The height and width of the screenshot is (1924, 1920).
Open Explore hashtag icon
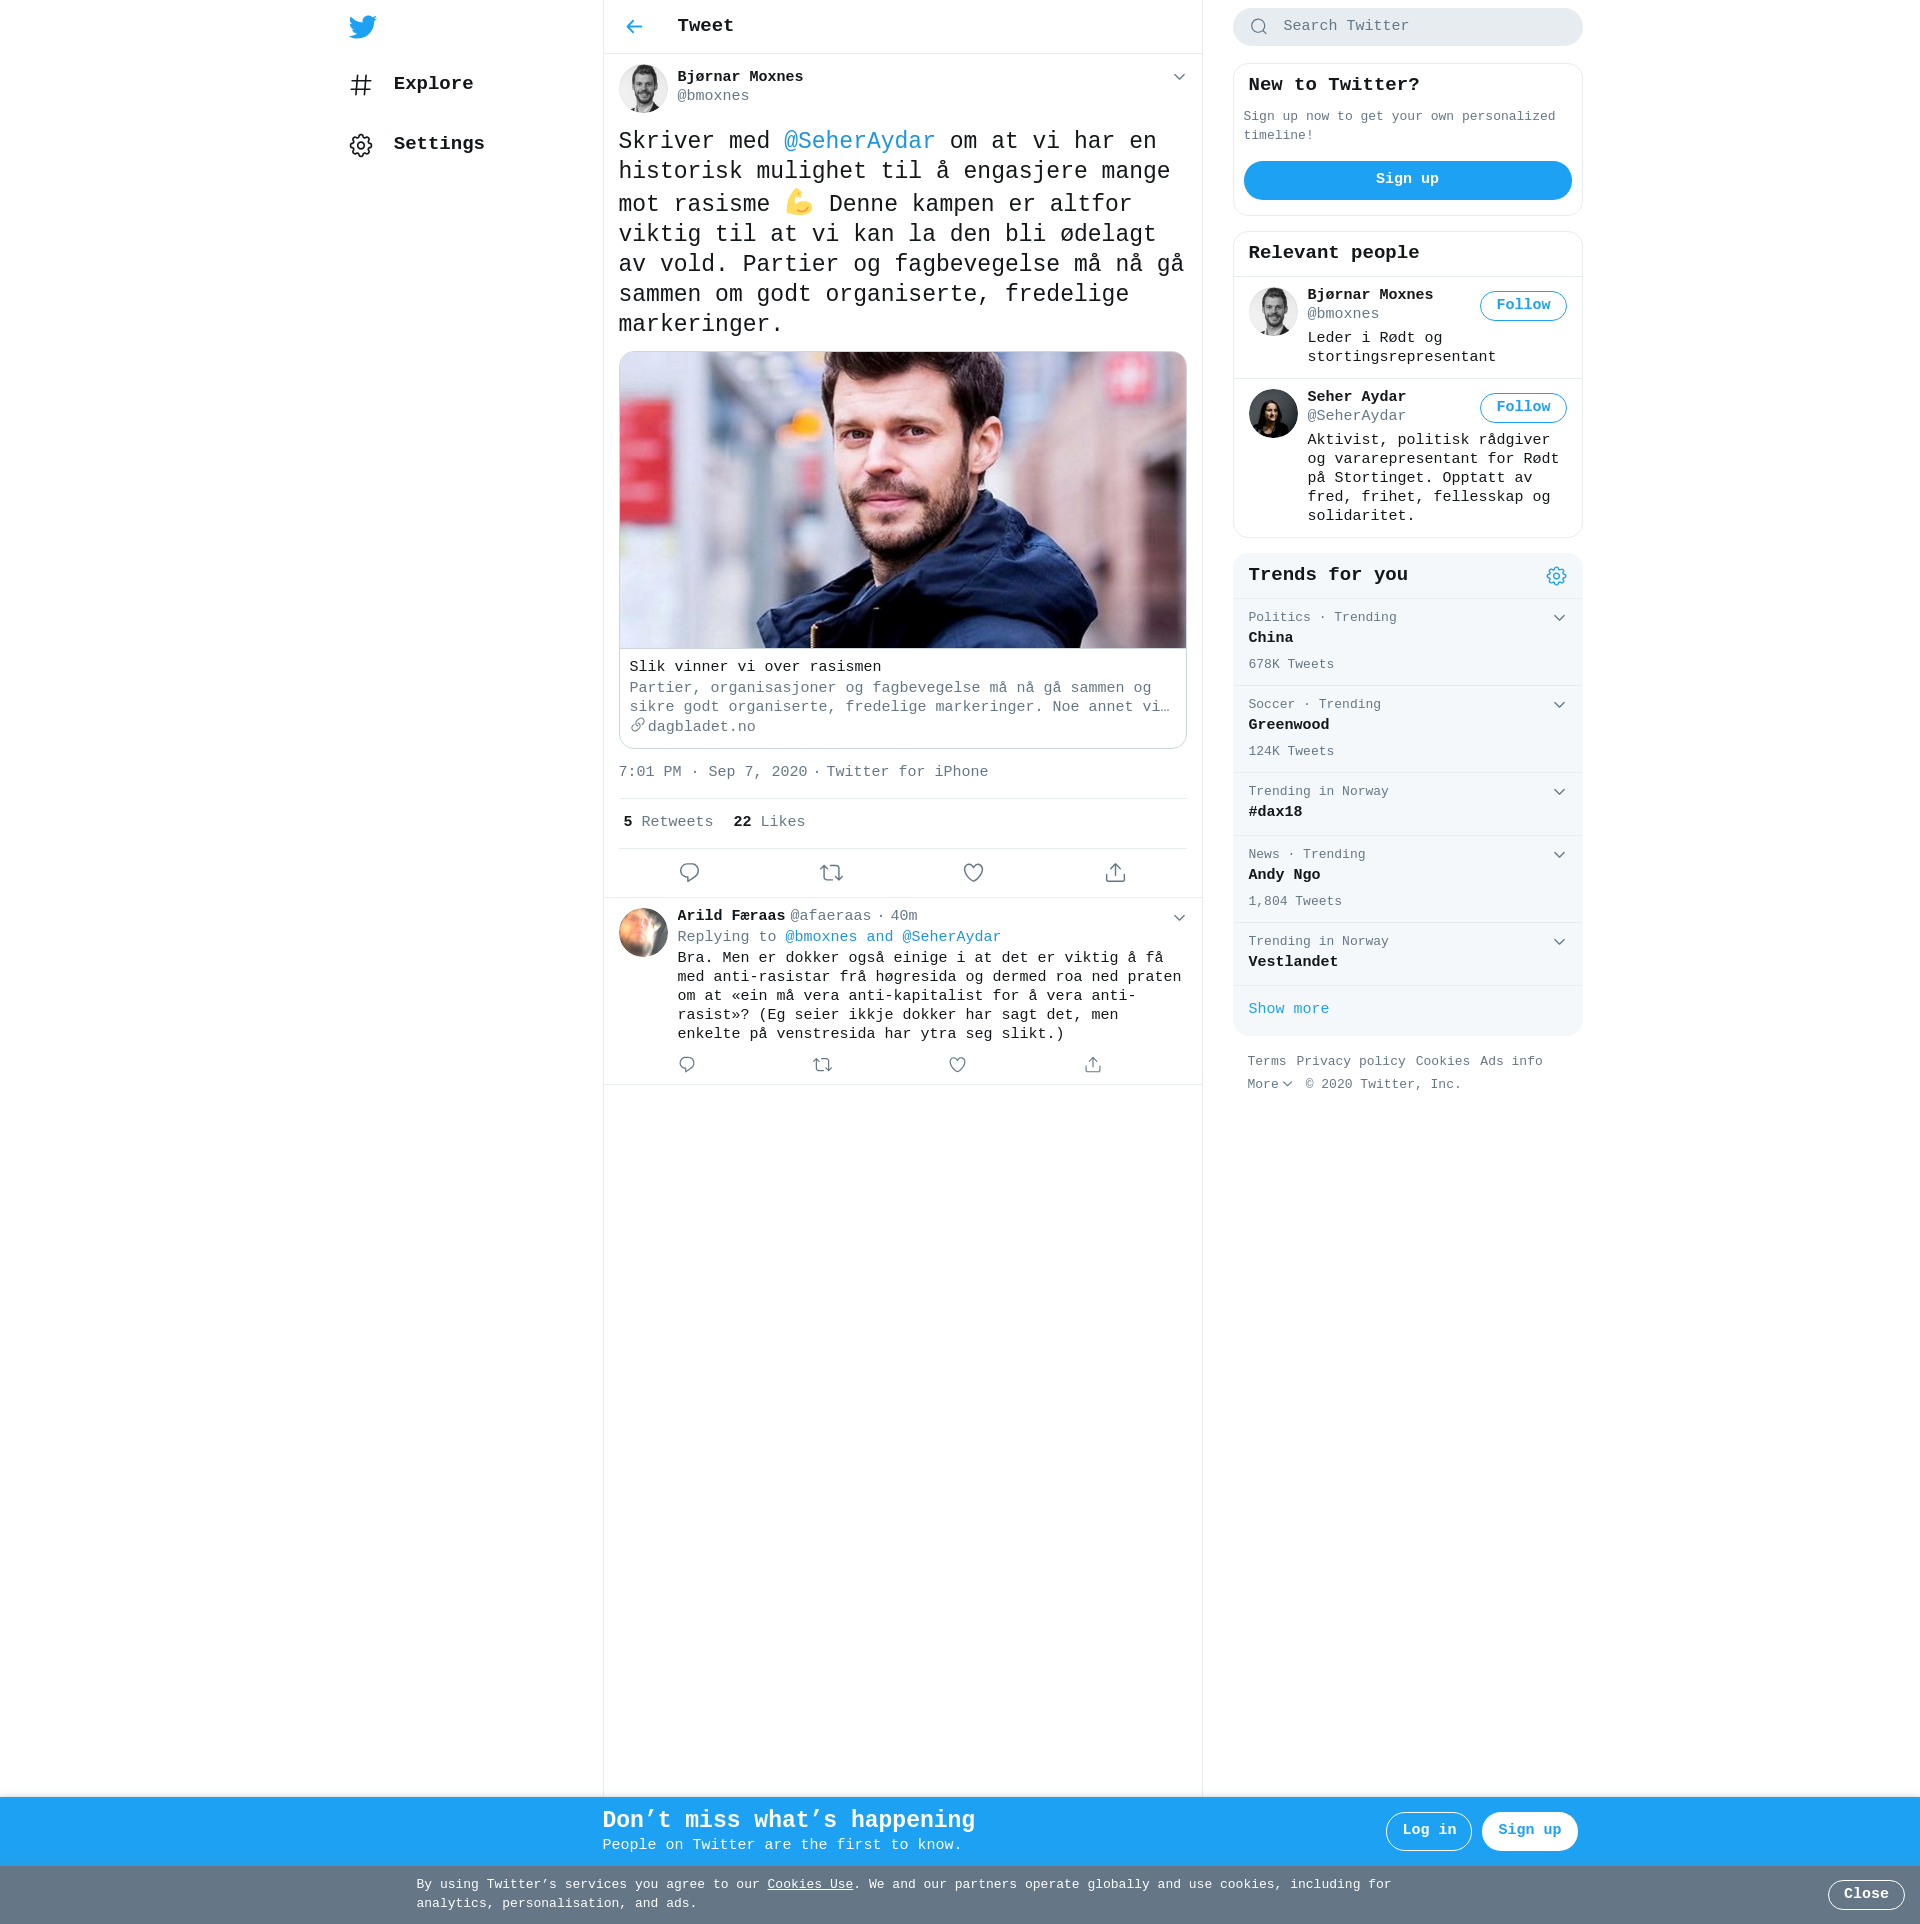click(361, 85)
